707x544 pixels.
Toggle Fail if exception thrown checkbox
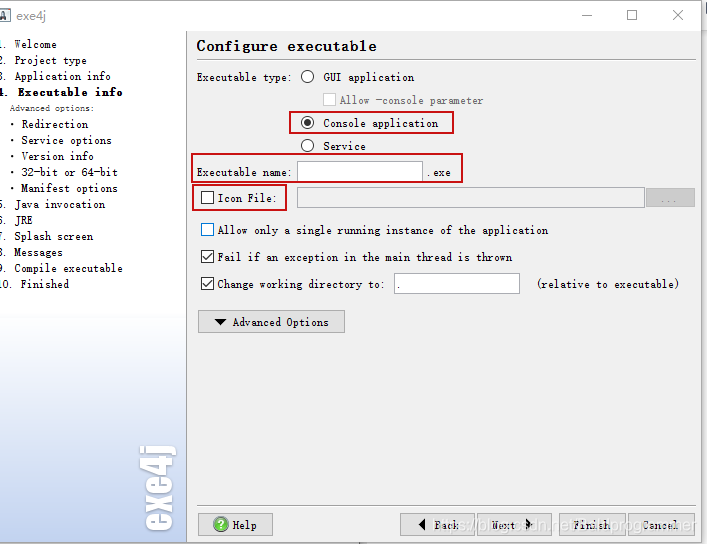(x=207, y=257)
